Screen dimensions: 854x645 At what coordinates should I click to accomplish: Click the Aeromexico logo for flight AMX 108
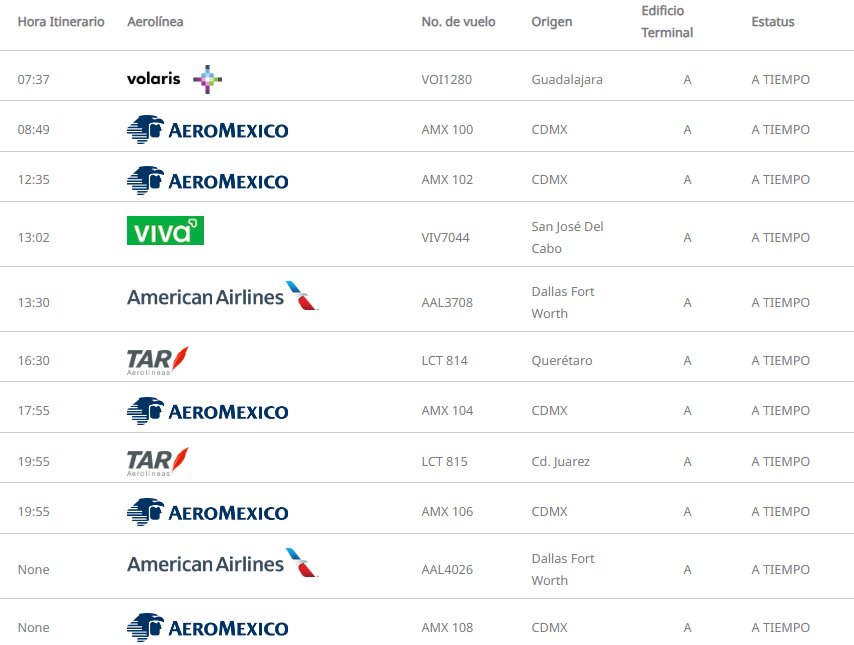(x=208, y=627)
